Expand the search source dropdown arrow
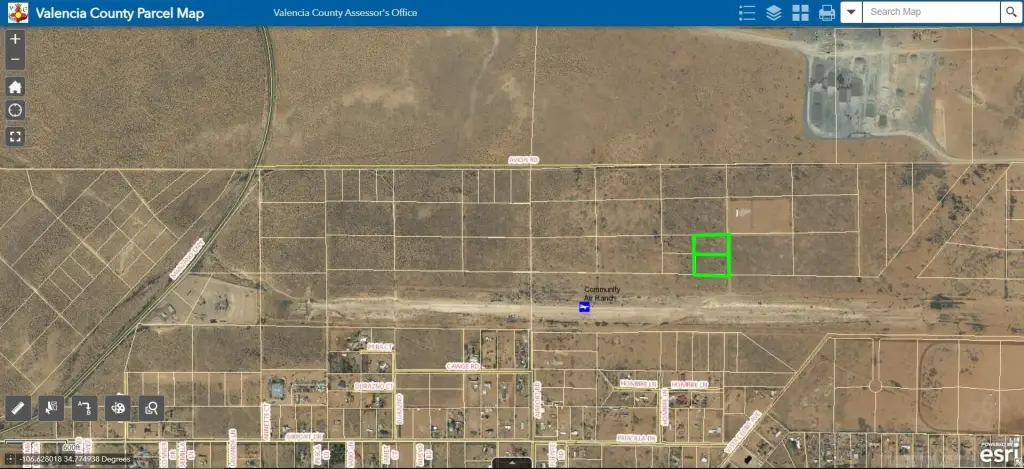The width and height of the screenshot is (1024, 469). click(x=850, y=12)
